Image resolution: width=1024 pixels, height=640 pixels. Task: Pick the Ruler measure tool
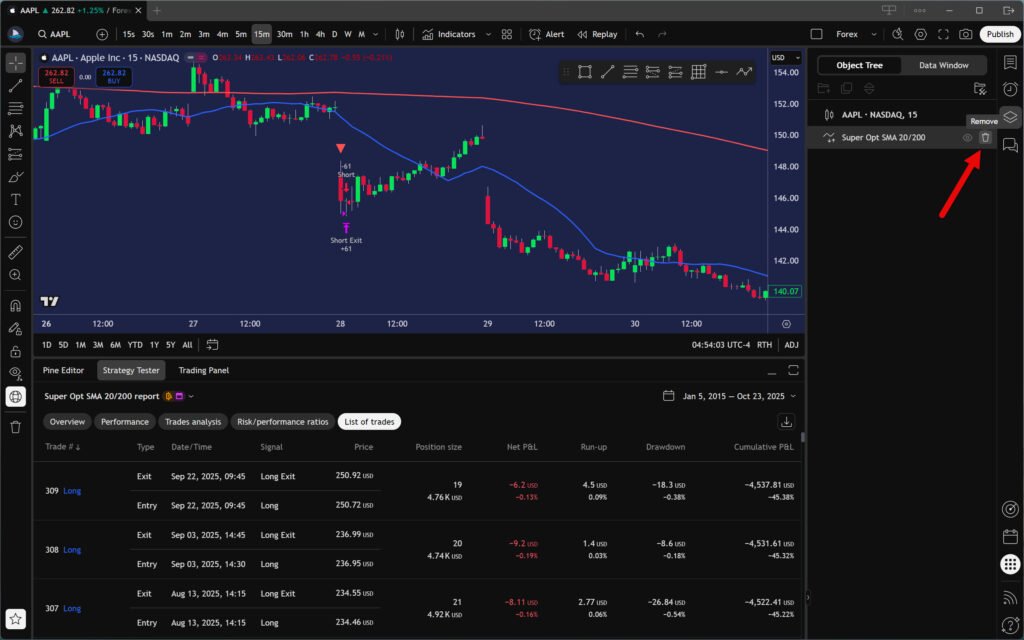coord(15,251)
